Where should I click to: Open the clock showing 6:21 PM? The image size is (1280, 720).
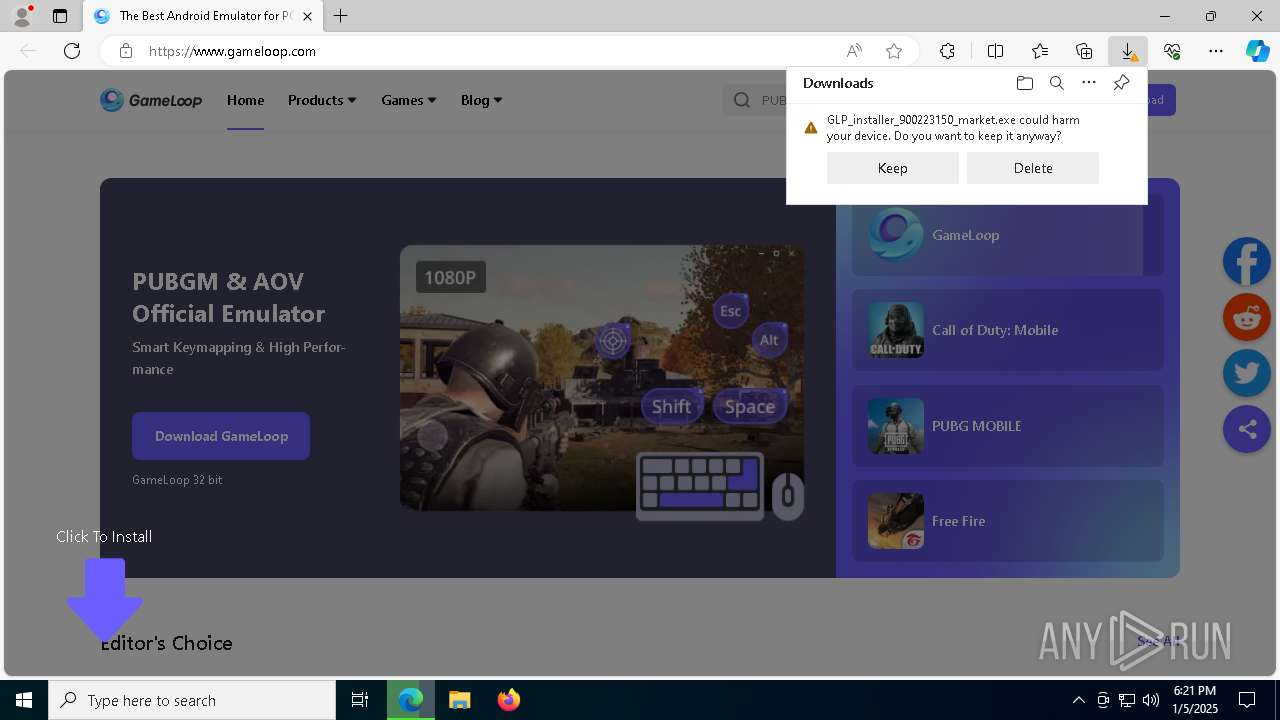click(1195, 700)
